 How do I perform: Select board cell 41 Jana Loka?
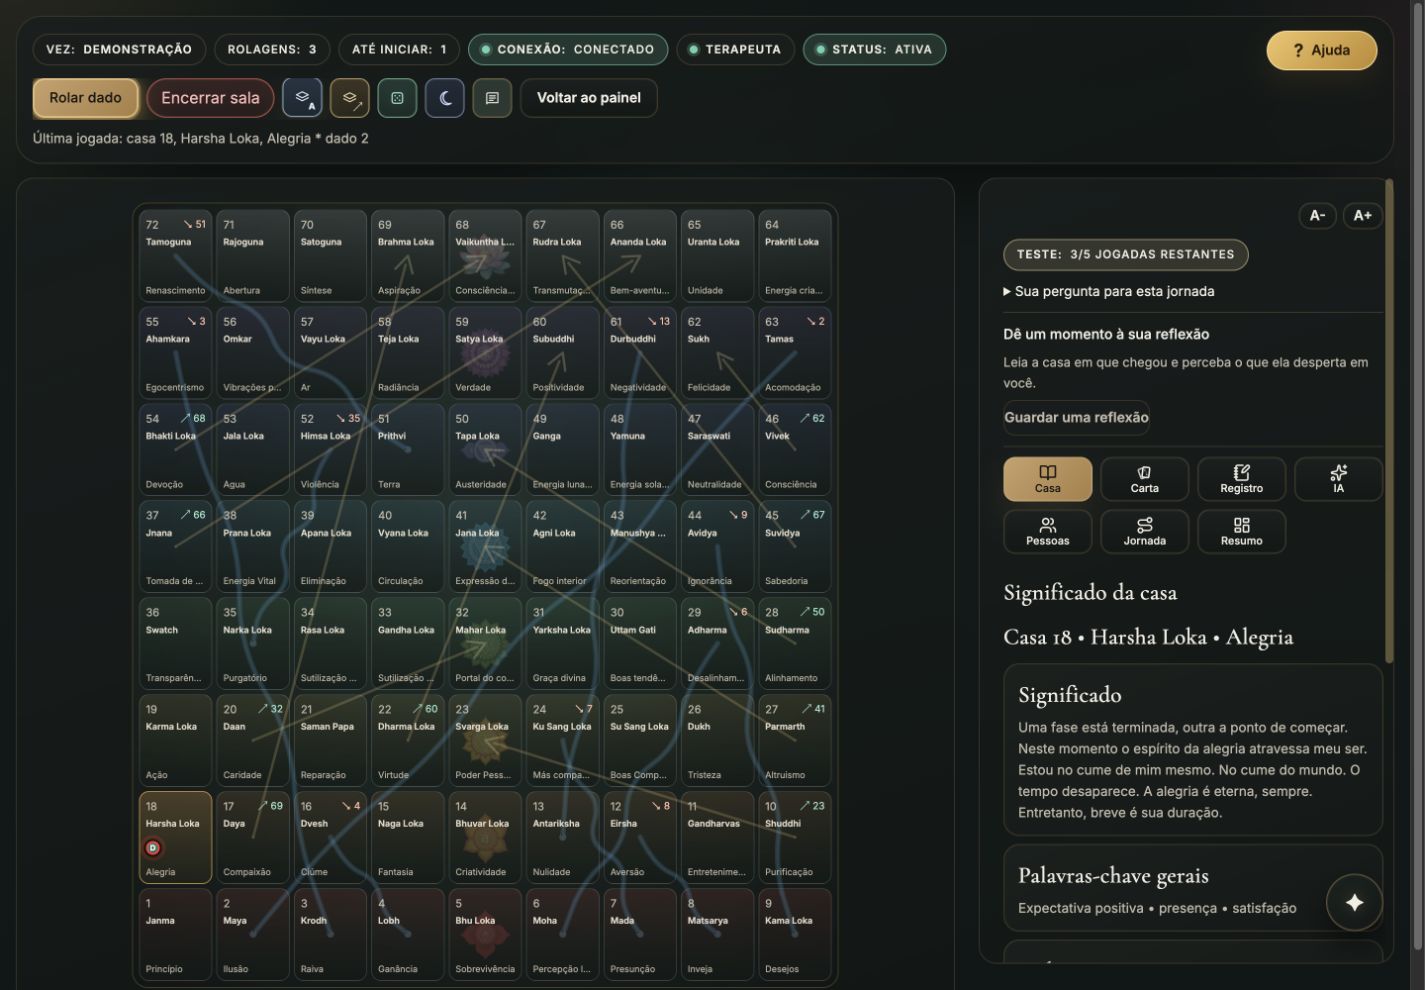(x=485, y=546)
